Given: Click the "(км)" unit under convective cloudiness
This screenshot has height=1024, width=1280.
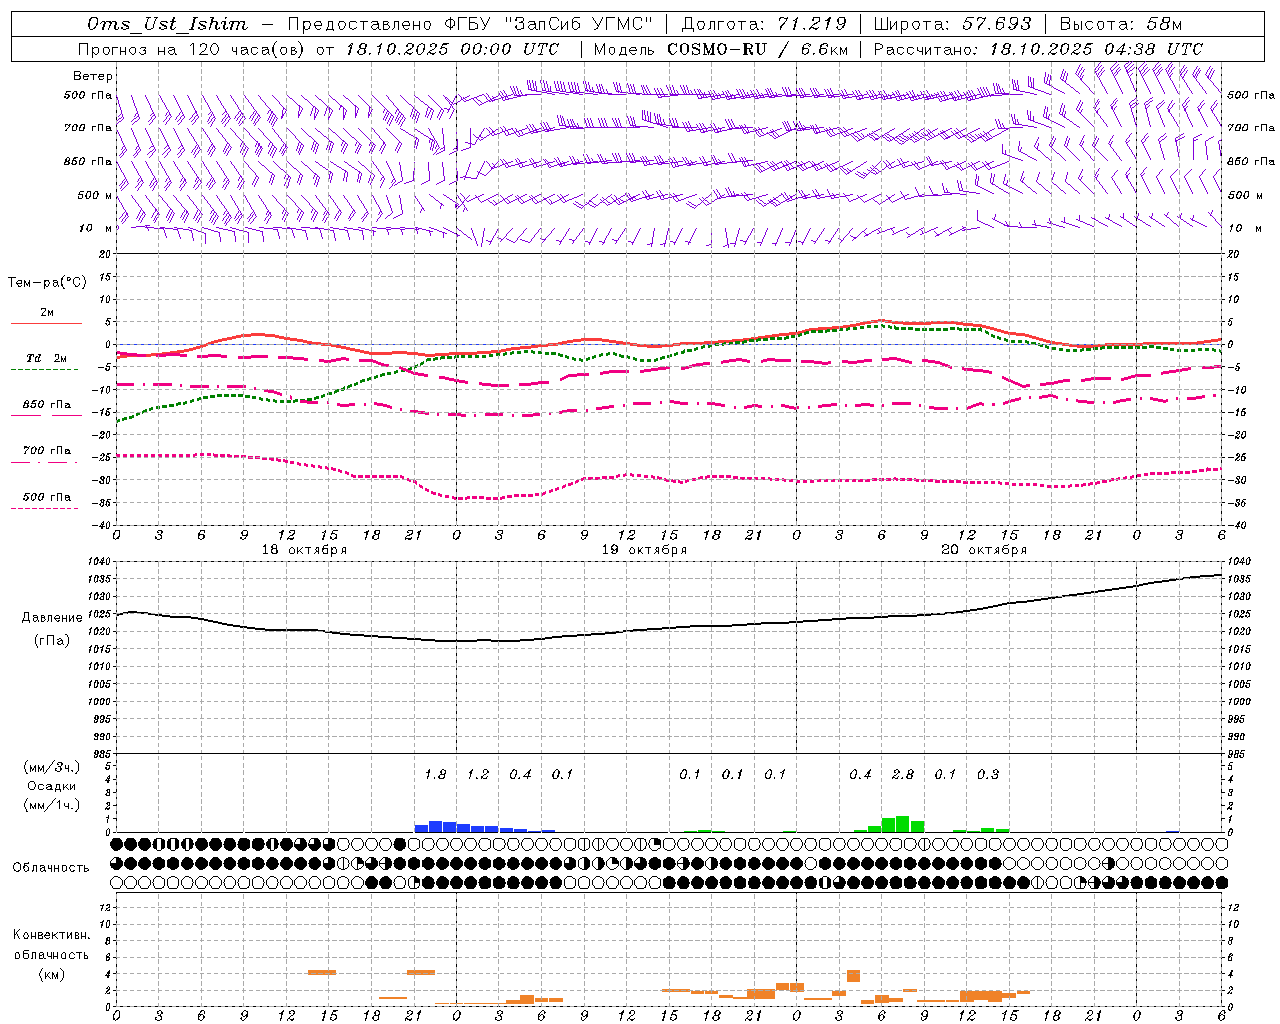Looking at the screenshot, I should pos(51,974).
